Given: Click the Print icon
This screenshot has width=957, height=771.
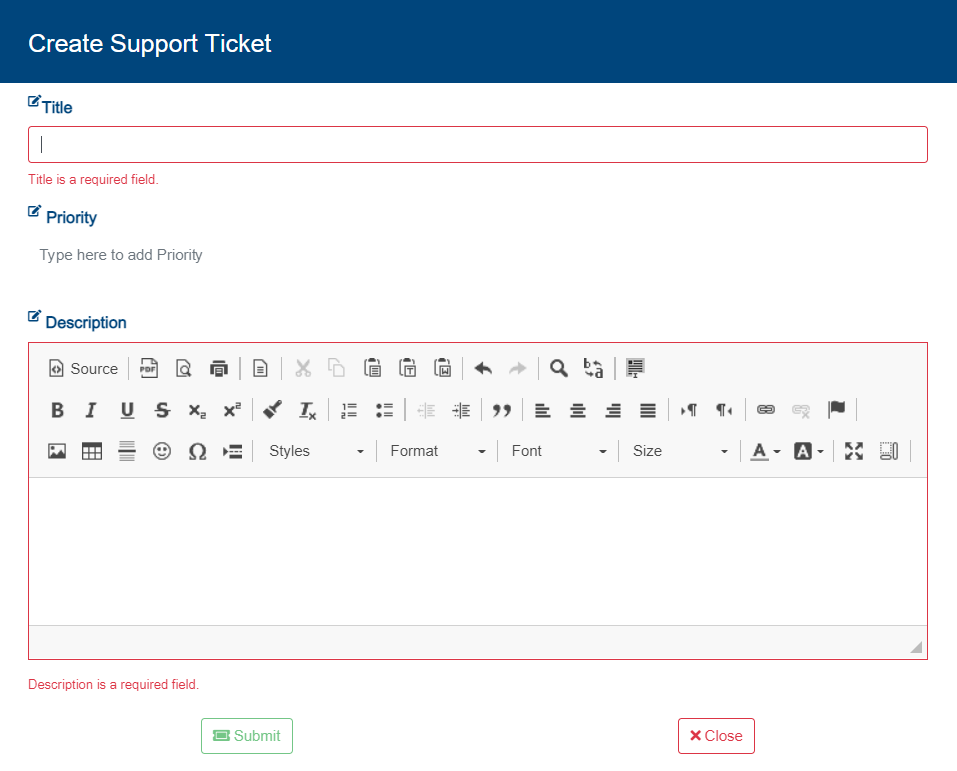Looking at the screenshot, I should [218, 369].
